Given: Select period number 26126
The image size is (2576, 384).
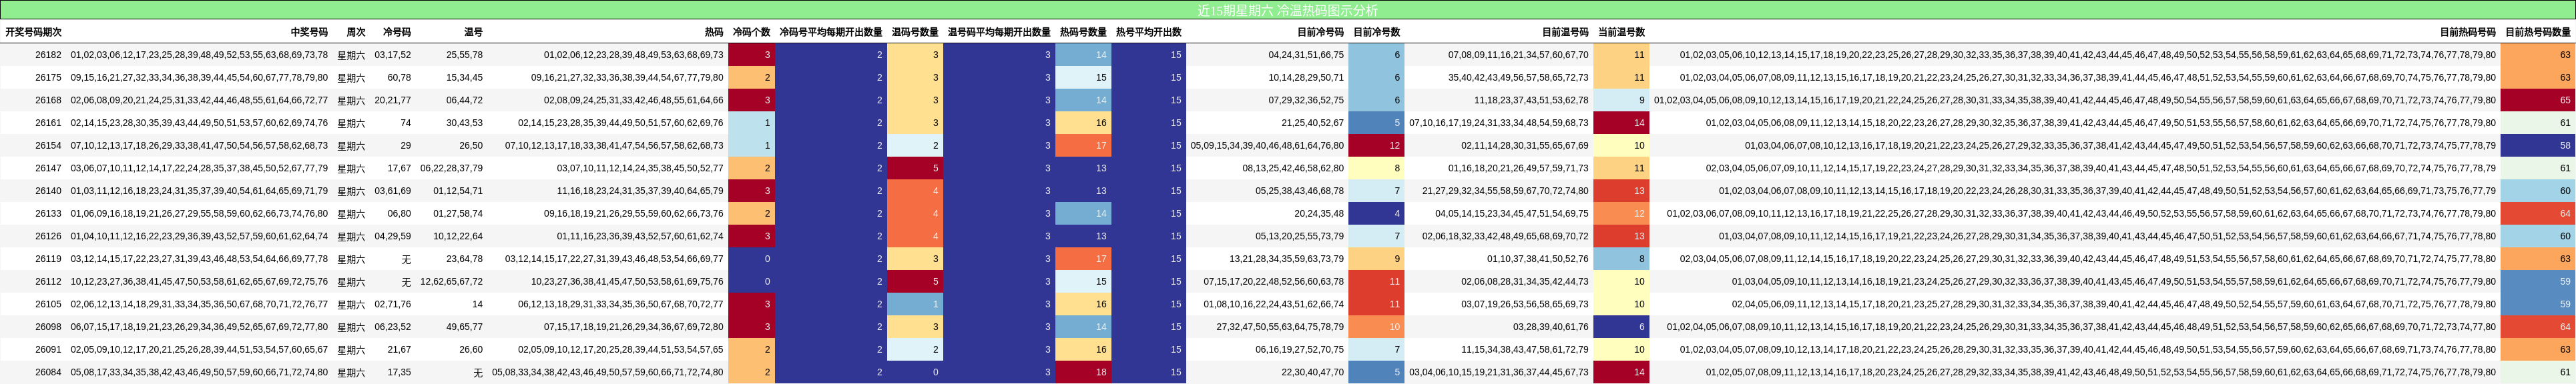Looking at the screenshot, I should point(48,236).
